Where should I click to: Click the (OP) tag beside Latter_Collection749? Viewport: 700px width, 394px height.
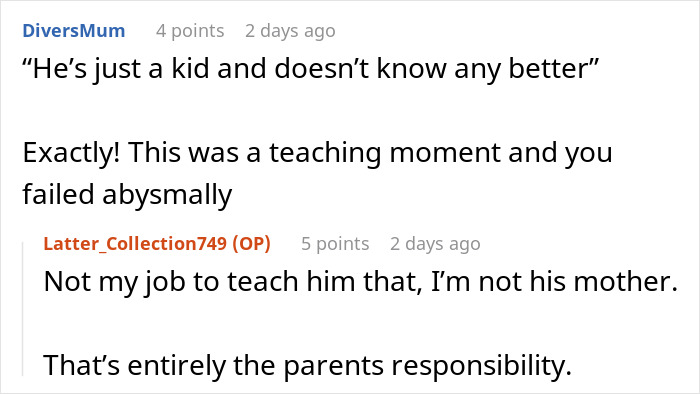tap(251, 244)
